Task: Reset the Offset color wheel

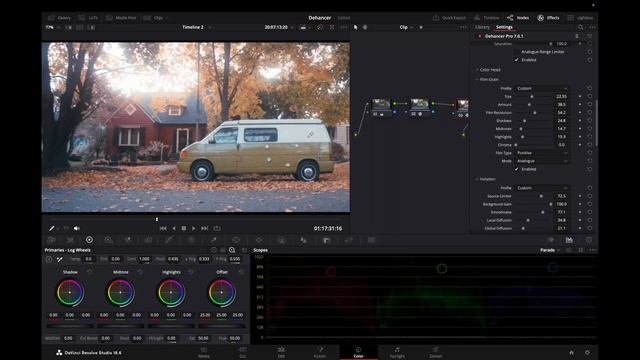Action: tap(241, 272)
